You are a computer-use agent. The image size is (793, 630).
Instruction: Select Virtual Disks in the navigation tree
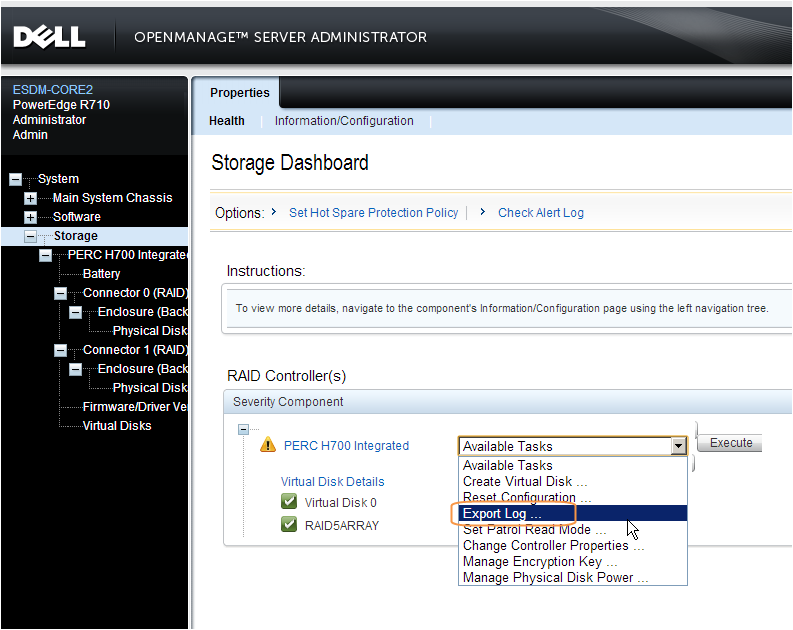117,426
